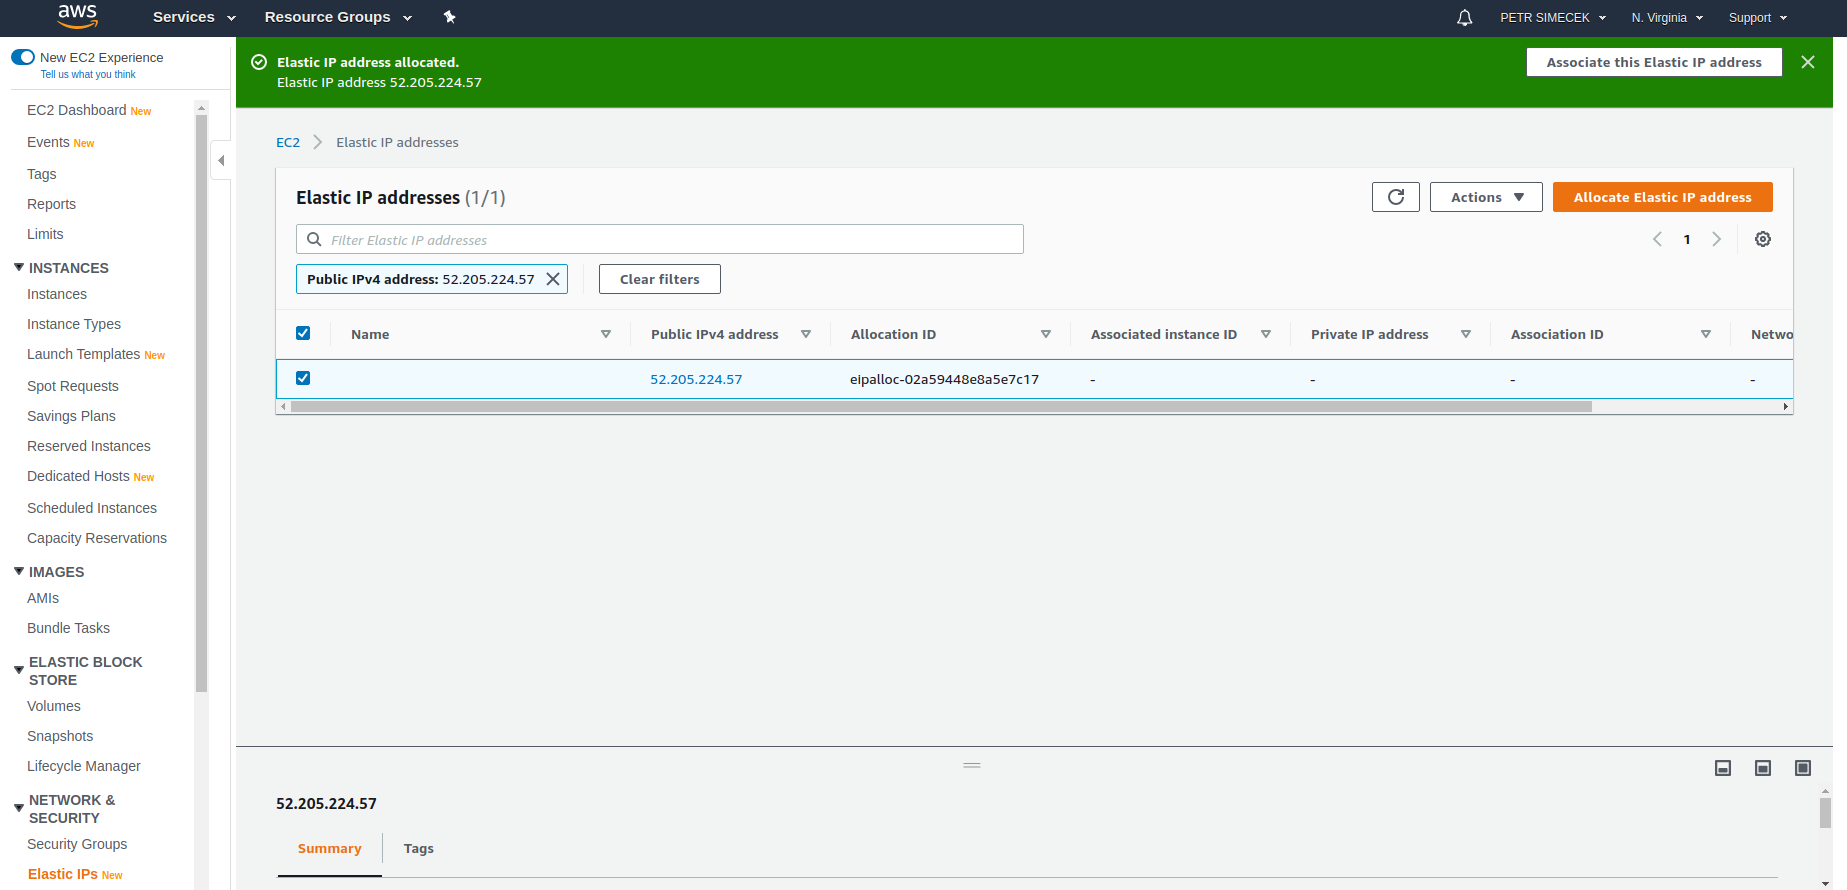Go to next page arrow

pyautogui.click(x=1717, y=239)
